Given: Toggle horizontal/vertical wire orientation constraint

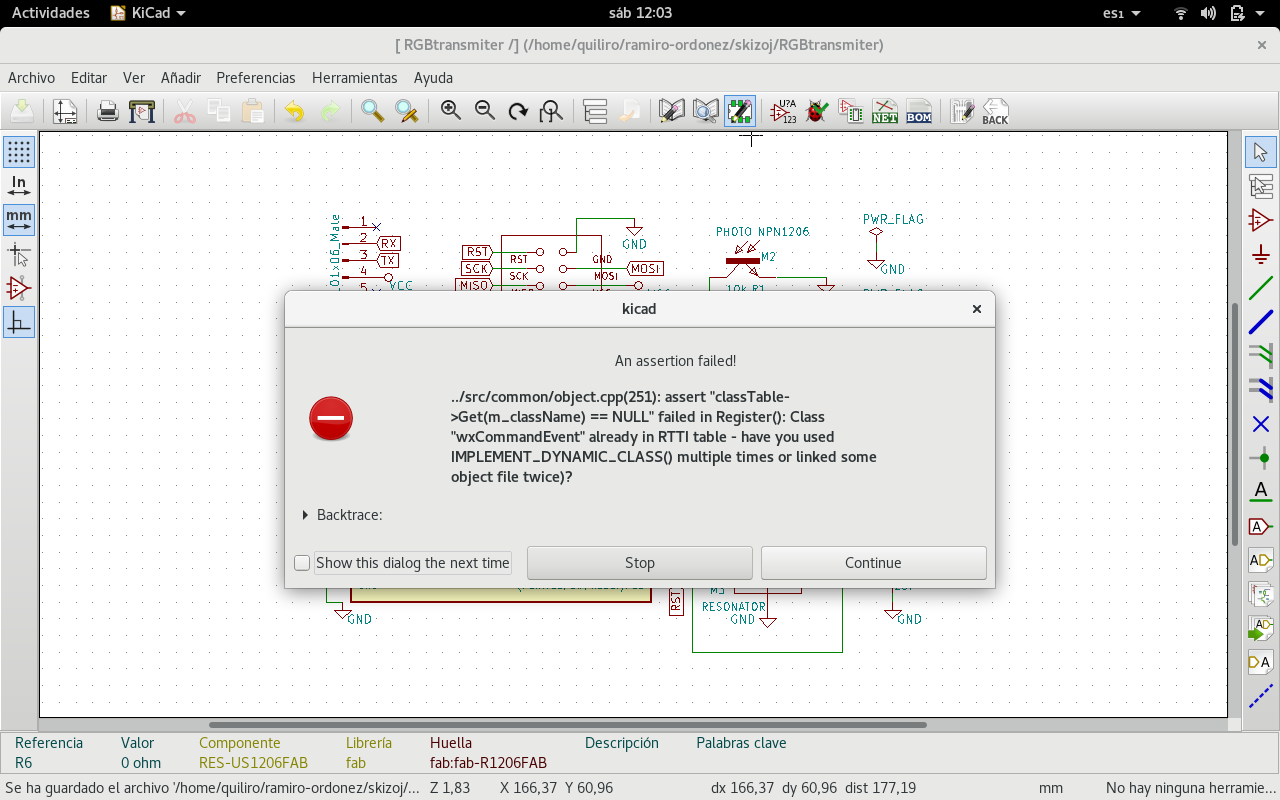Looking at the screenshot, I should pos(19,322).
